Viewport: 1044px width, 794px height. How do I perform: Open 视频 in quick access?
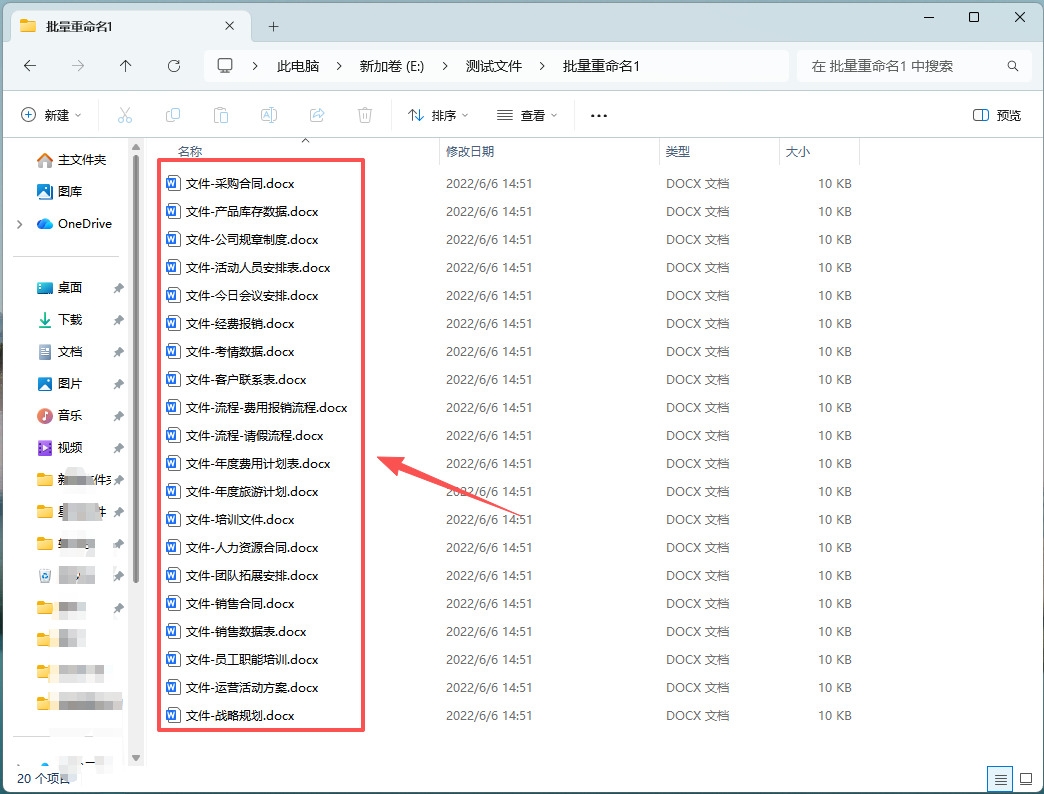pyautogui.click(x=59, y=447)
